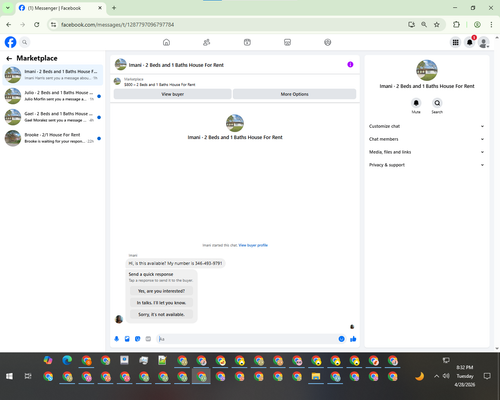Open the Windows notification center icon
Screen dimensions: 500x400
pos(487,376)
